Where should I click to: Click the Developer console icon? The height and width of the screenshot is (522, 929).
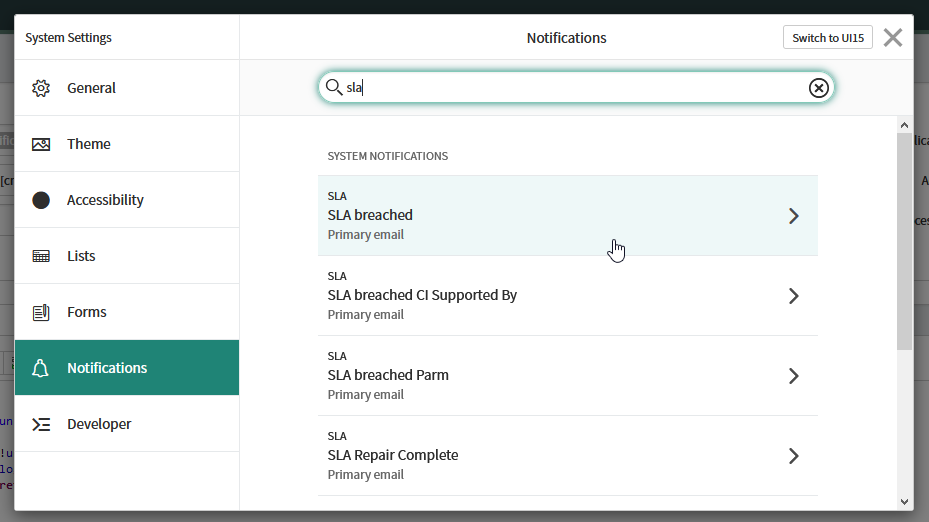point(41,424)
